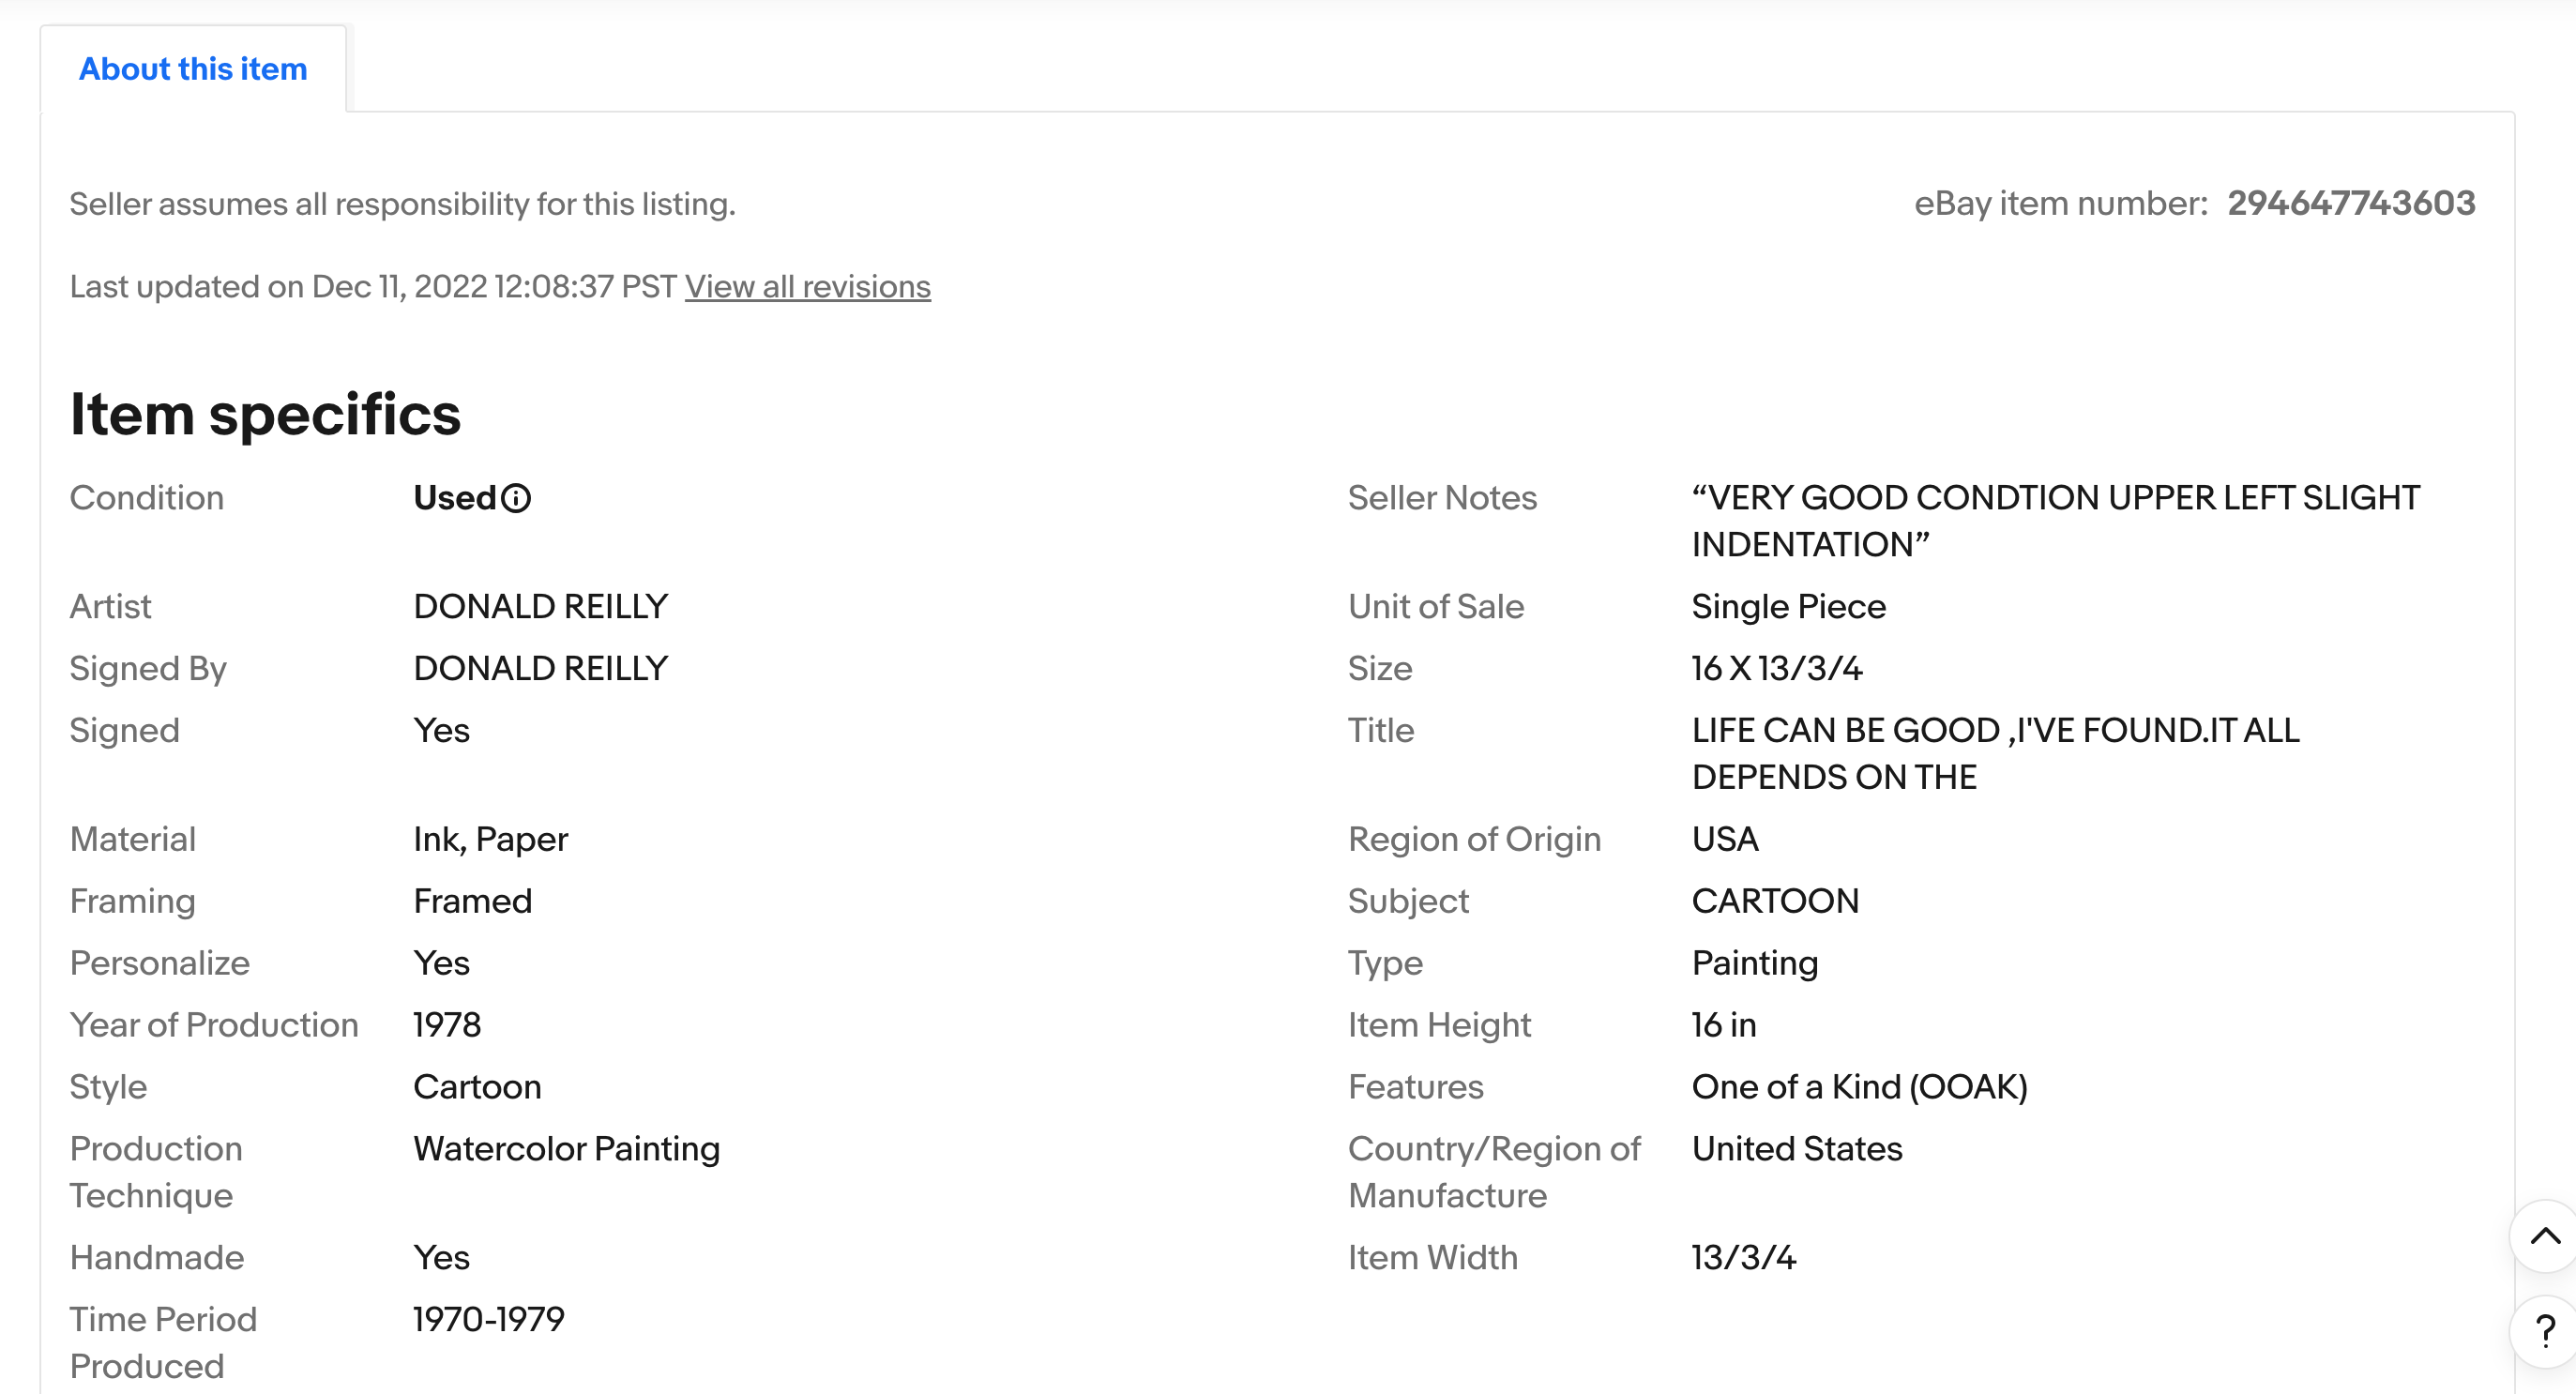Click the Item specifics heading
This screenshot has width=2576, height=1394.
pos(265,414)
